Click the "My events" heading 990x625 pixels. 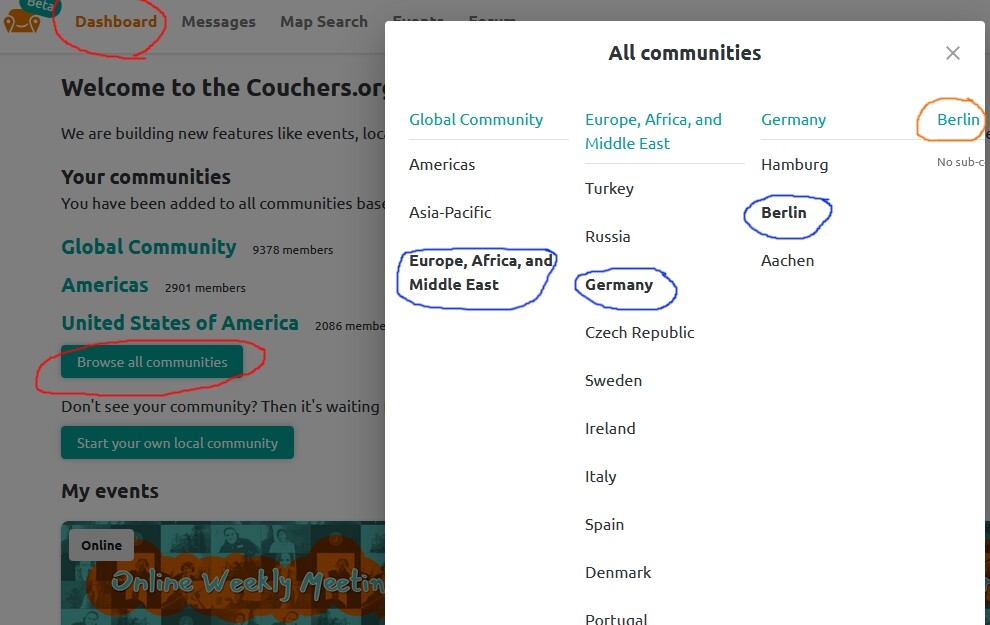[x=110, y=491]
